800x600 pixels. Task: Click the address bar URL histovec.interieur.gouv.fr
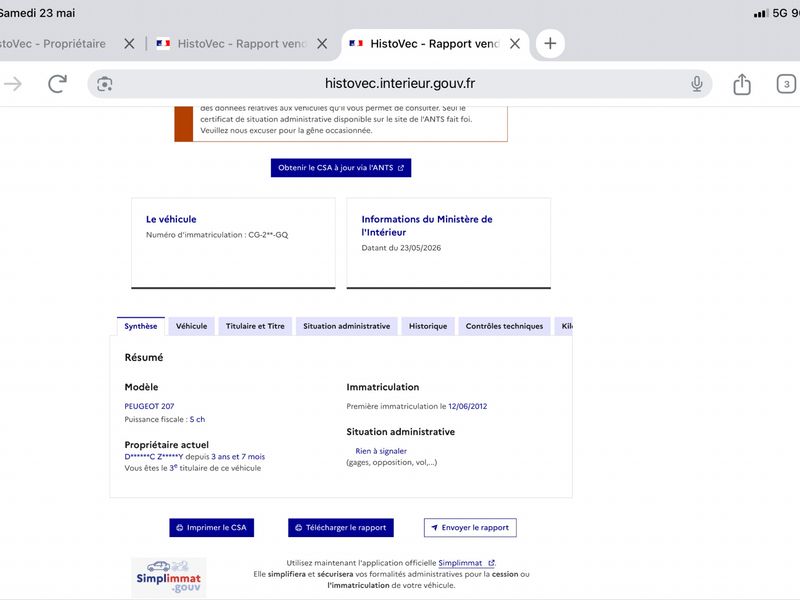click(399, 83)
